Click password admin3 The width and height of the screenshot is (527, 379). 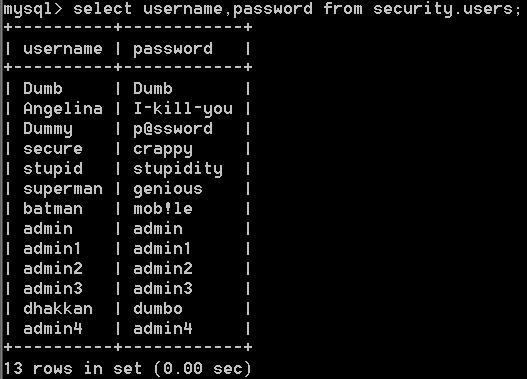tap(163, 289)
